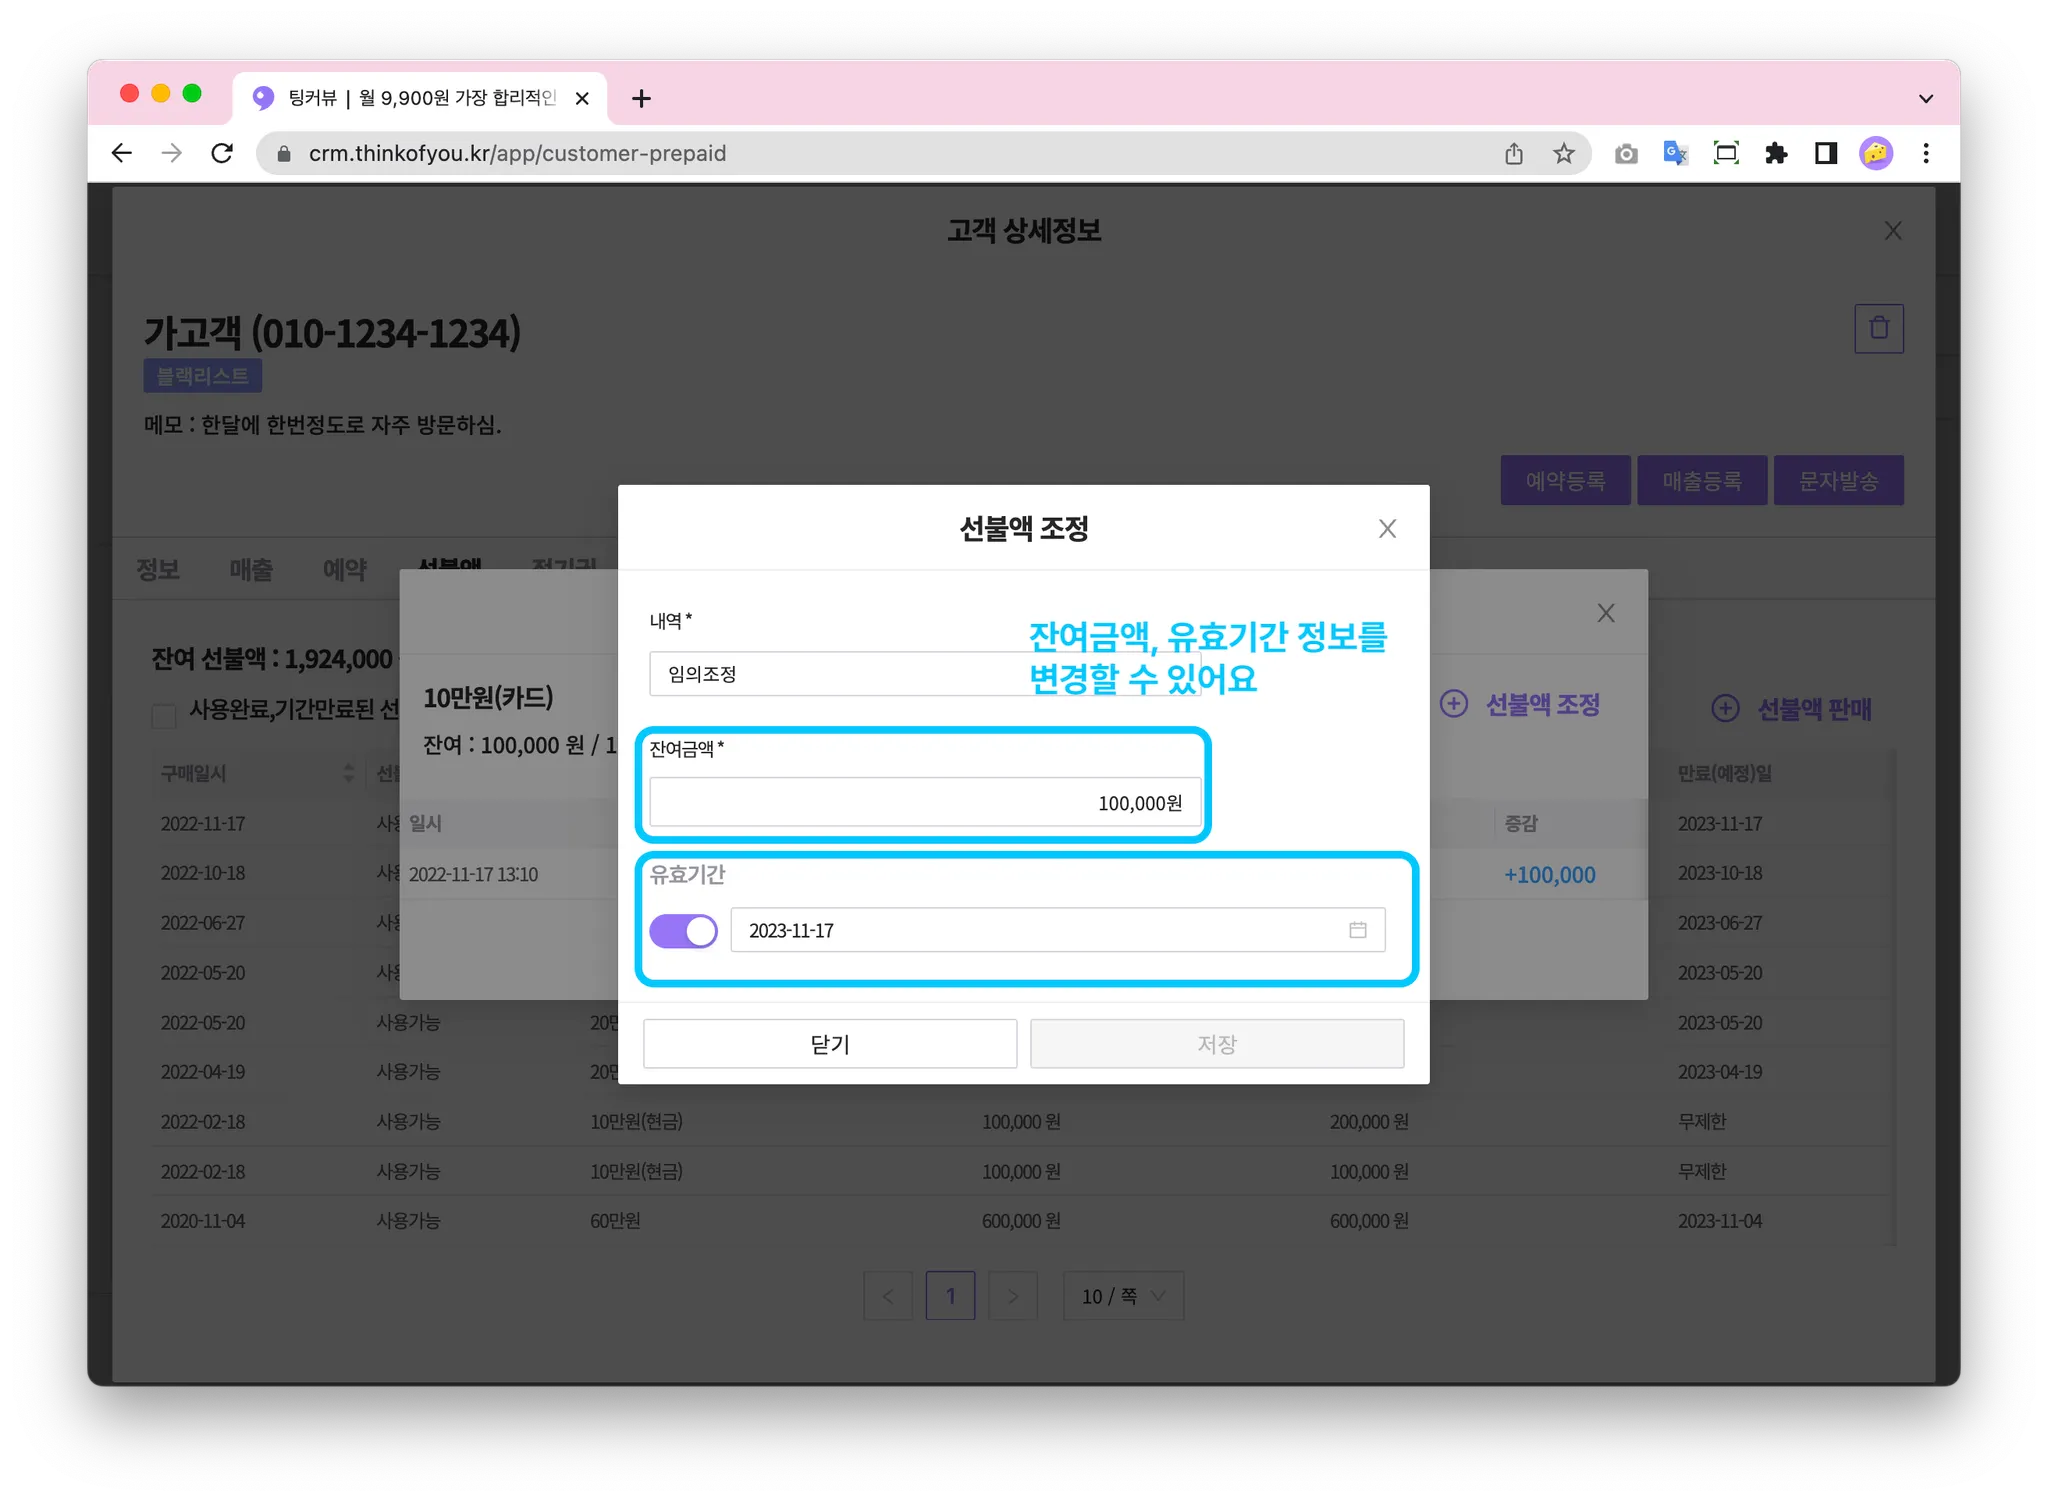
Task: Switch to the 예약 tab
Action: pos(345,569)
